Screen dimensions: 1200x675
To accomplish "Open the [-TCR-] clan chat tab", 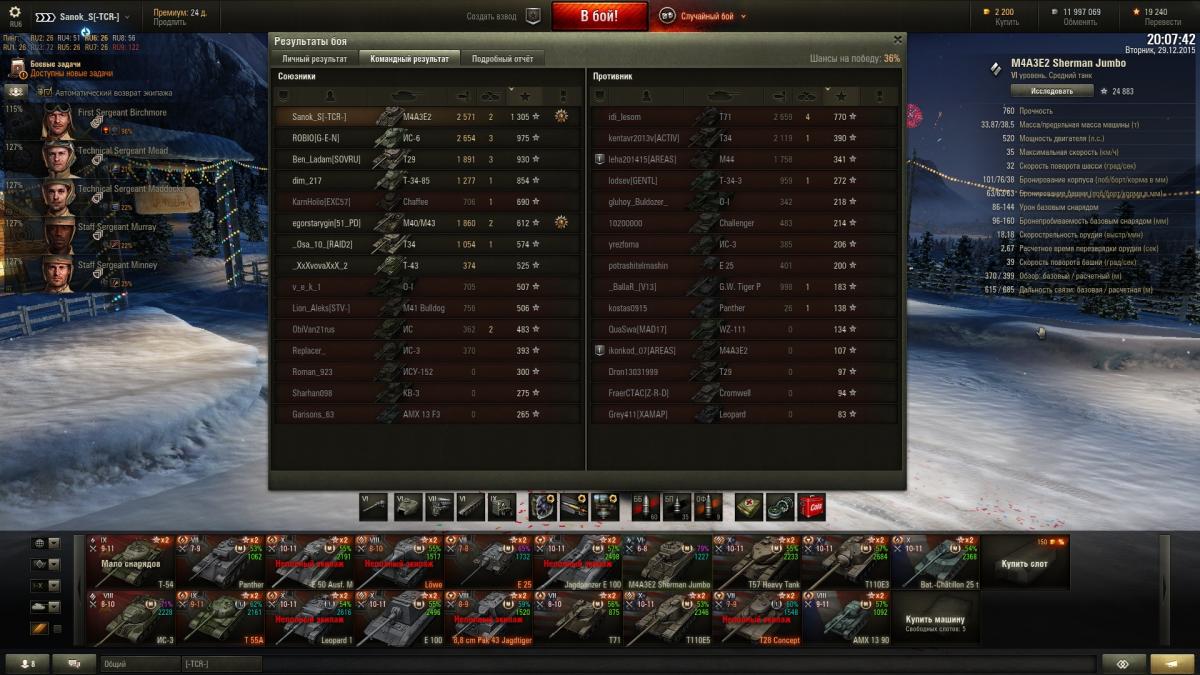I will point(220,664).
